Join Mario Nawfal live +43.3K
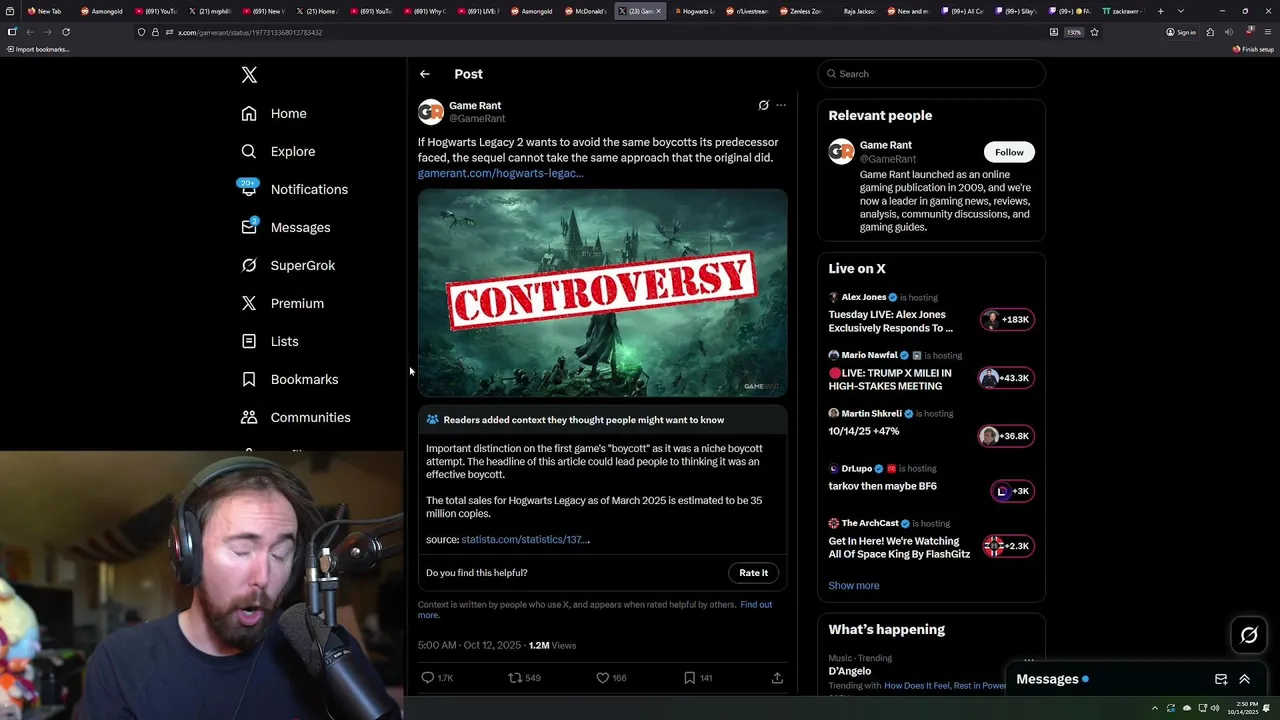Image resolution: width=1280 pixels, height=720 pixels. [x=1007, y=378]
